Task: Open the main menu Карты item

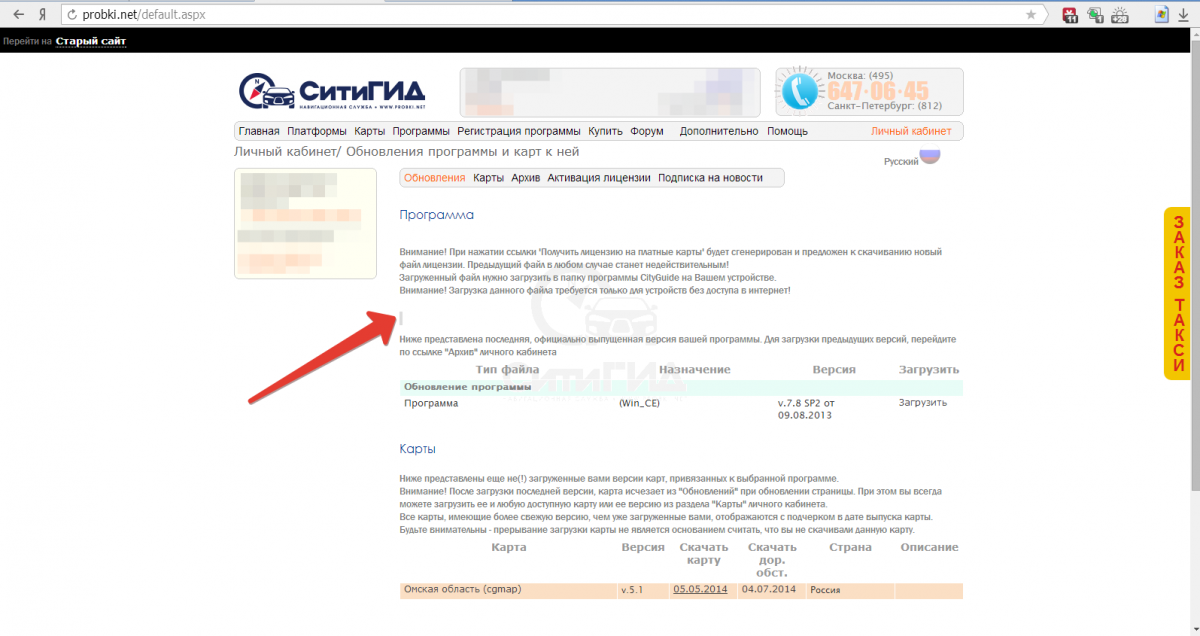Action: click(x=370, y=131)
